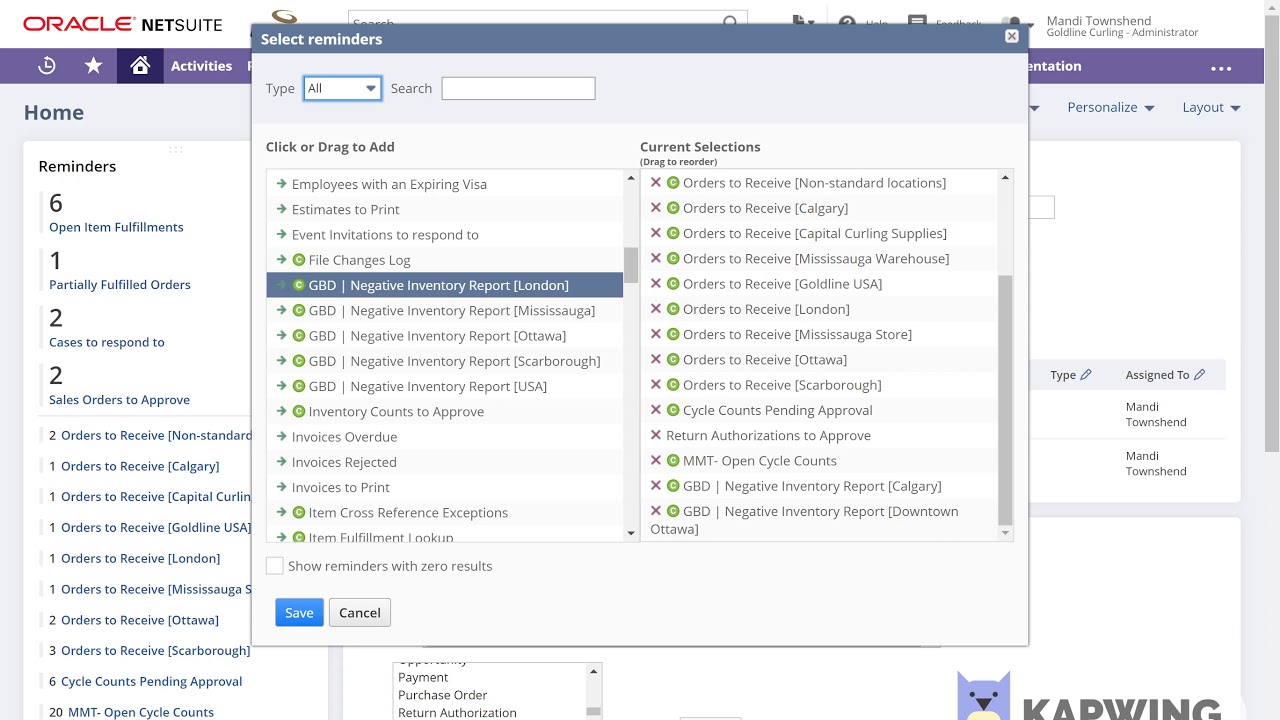Open the Recent Records clock icon
1280x720 pixels.
point(47,66)
